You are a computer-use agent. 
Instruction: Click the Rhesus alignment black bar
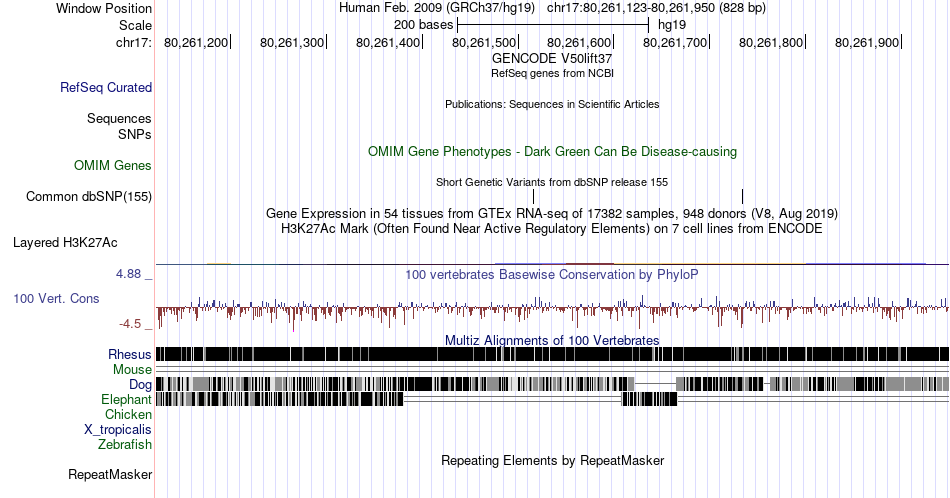pos(552,354)
